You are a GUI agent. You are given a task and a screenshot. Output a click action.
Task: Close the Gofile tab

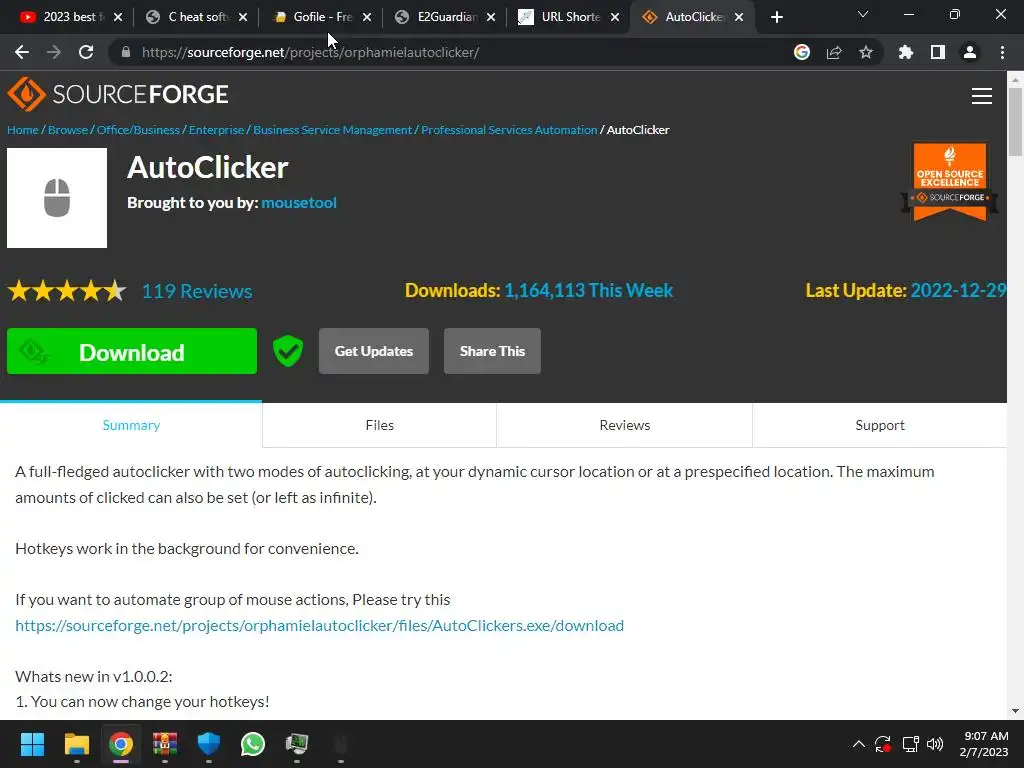pos(367,17)
